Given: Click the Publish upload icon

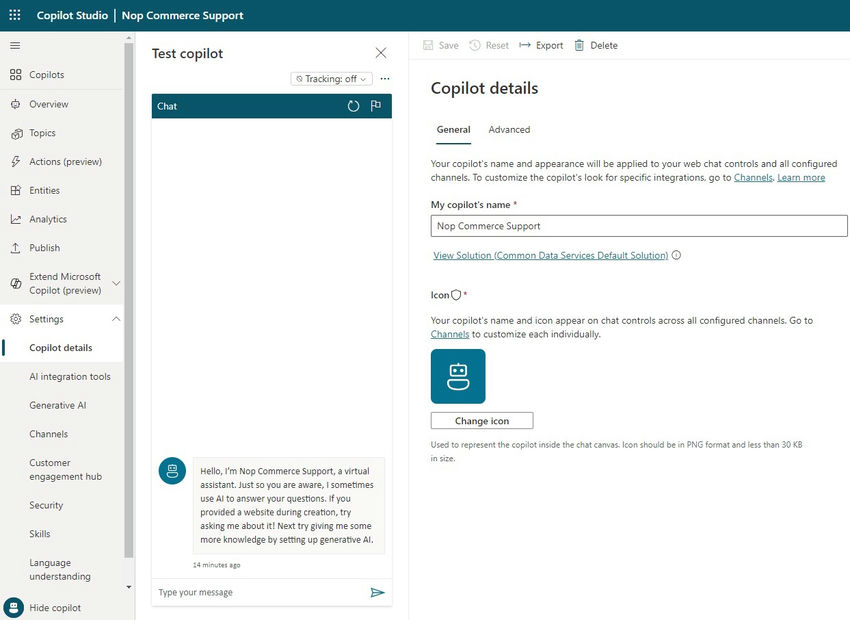Looking at the screenshot, I should tap(16, 248).
